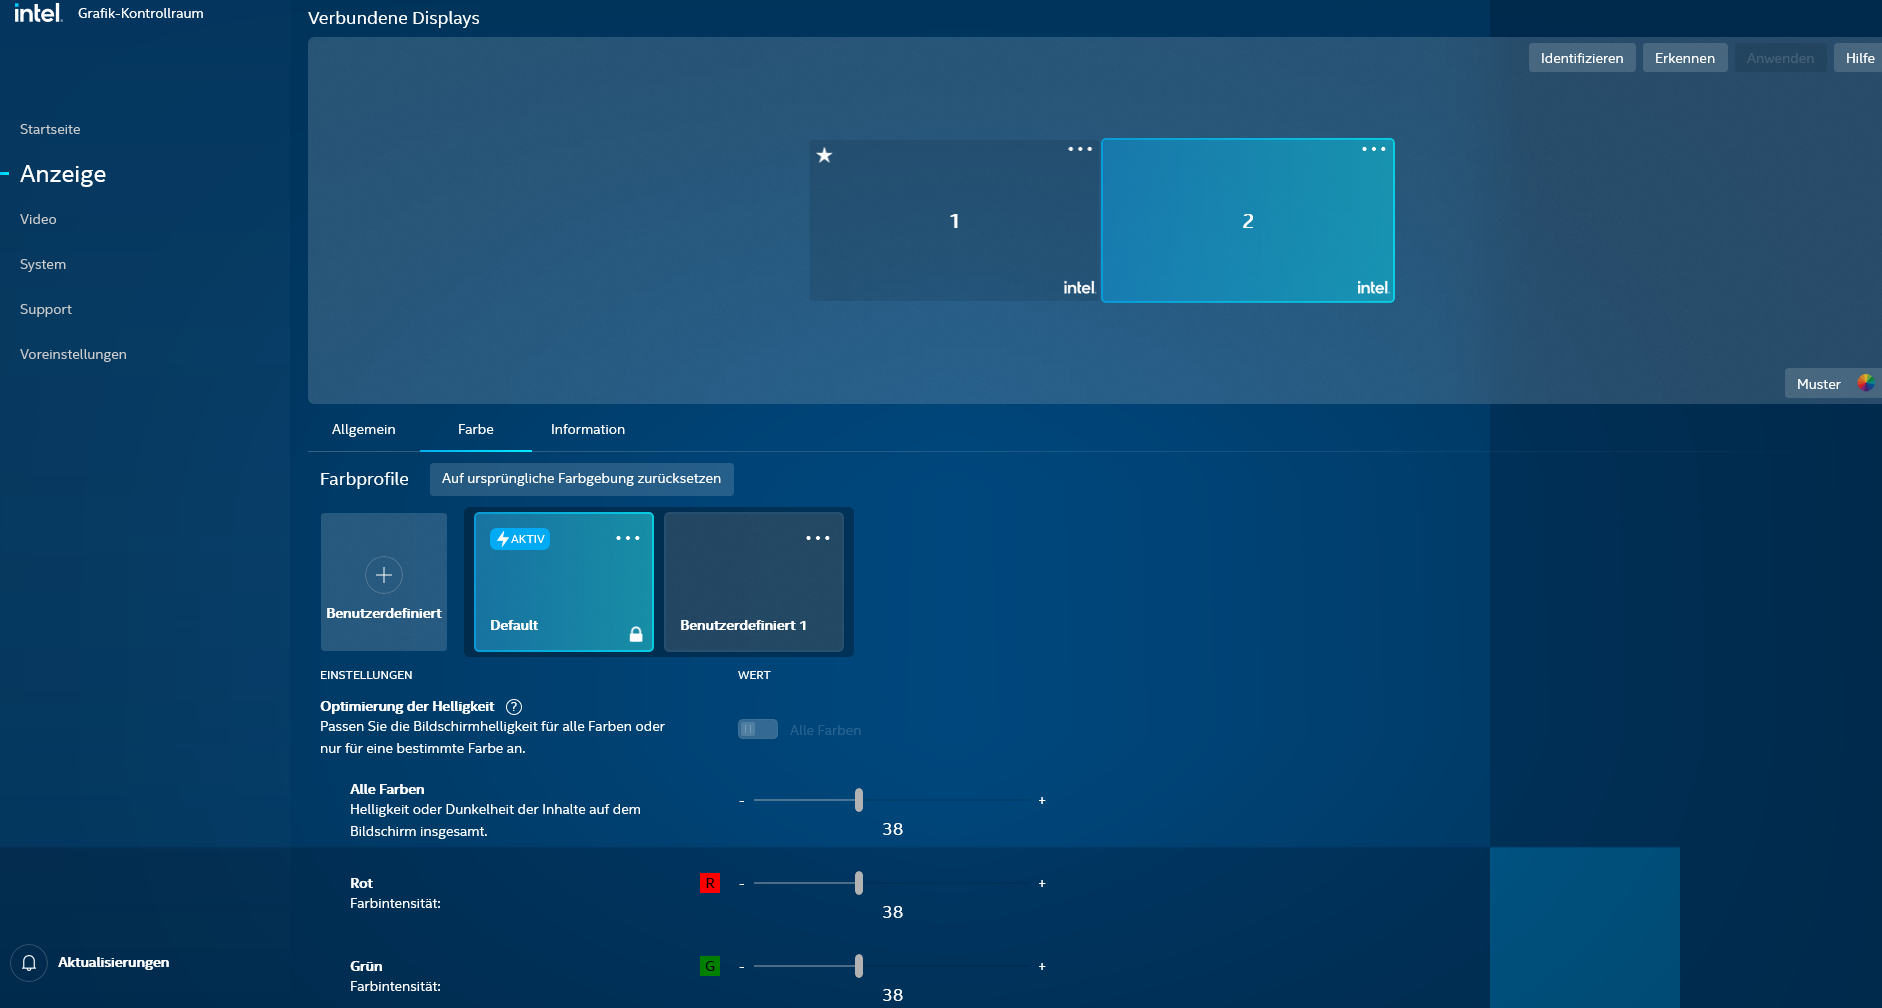Click the Rot intensity slider handle
The width and height of the screenshot is (1882, 1008).
click(x=859, y=883)
